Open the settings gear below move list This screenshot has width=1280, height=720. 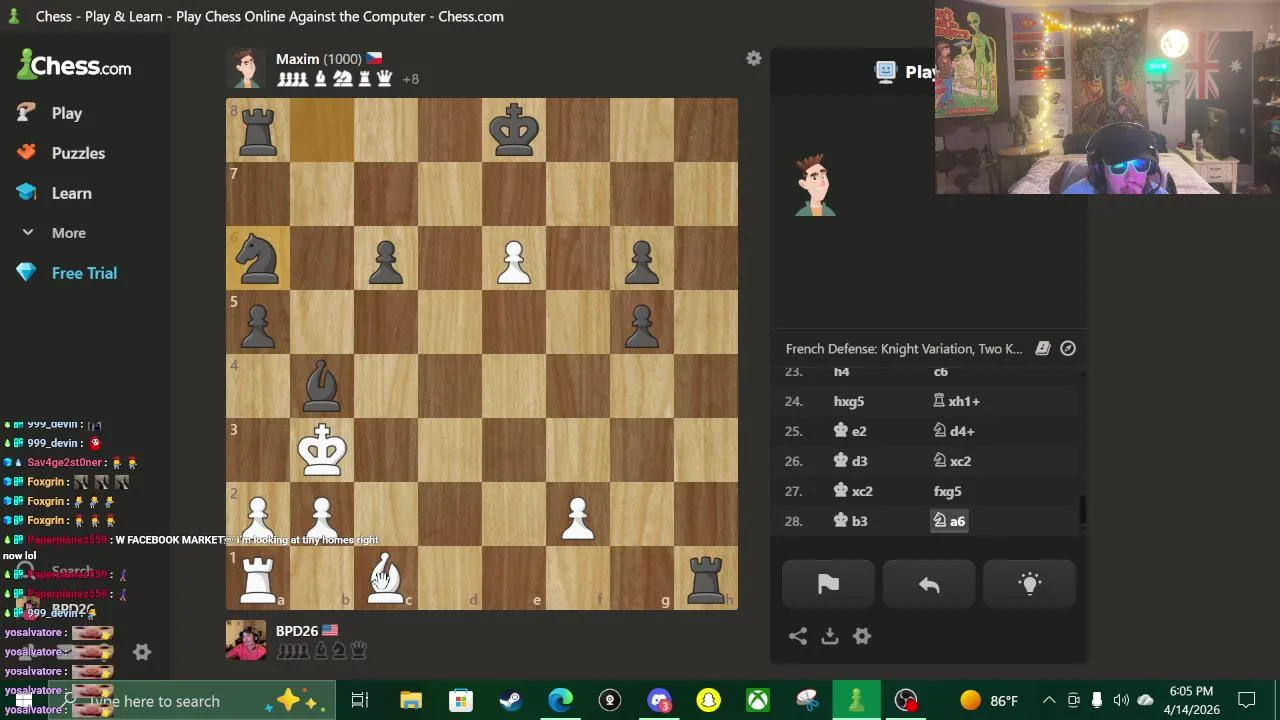click(862, 636)
